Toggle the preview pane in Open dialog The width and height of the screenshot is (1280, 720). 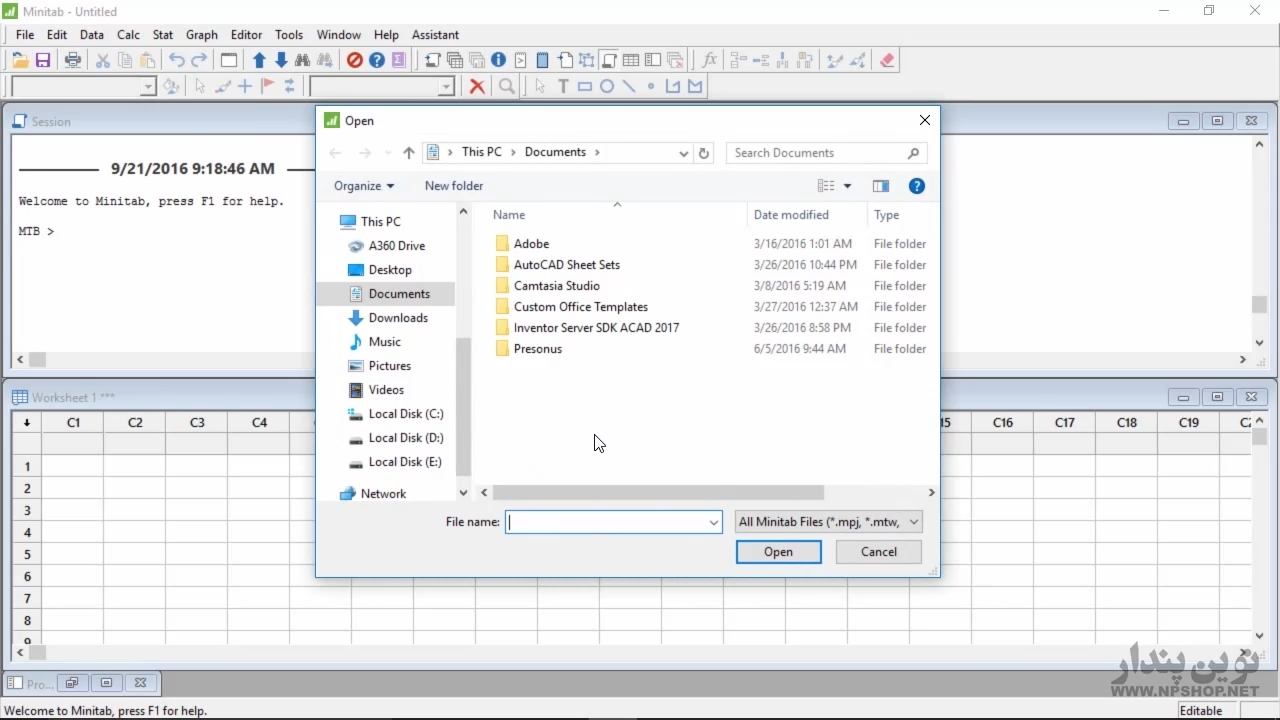881,186
